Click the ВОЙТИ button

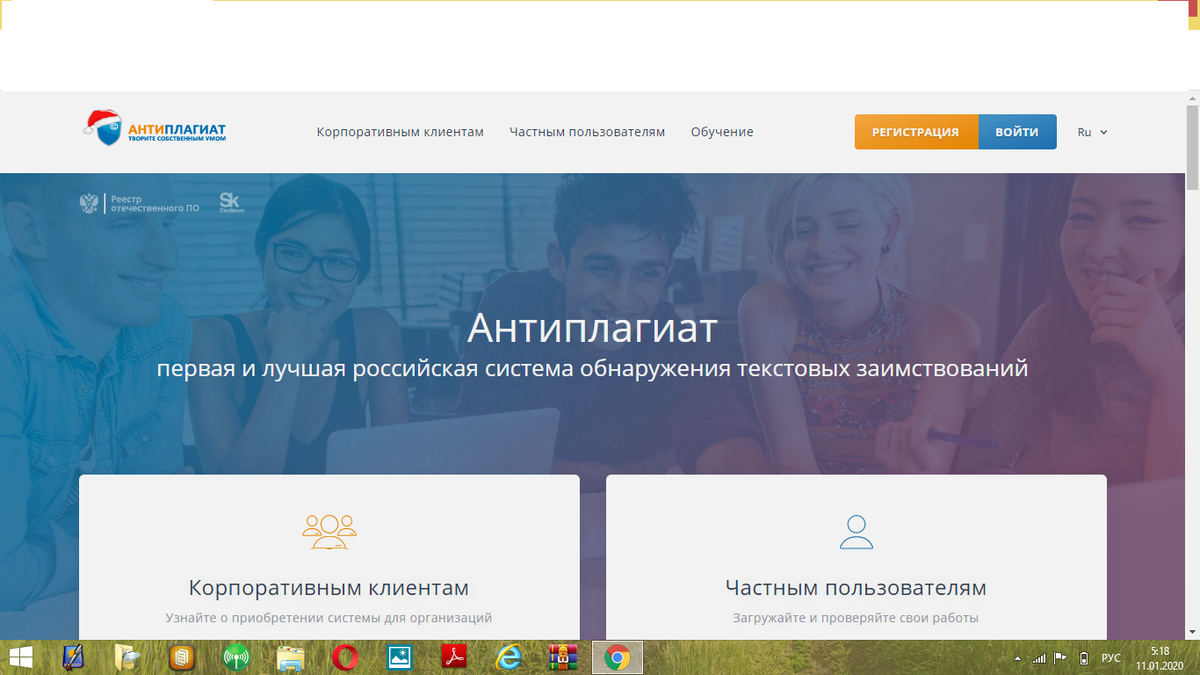pos(1017,132)
